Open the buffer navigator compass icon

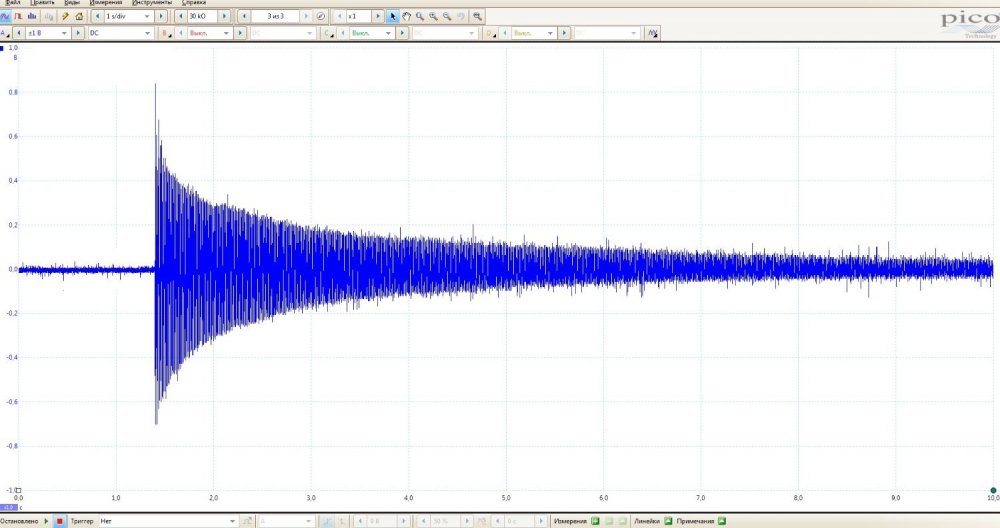pos(320,17)
